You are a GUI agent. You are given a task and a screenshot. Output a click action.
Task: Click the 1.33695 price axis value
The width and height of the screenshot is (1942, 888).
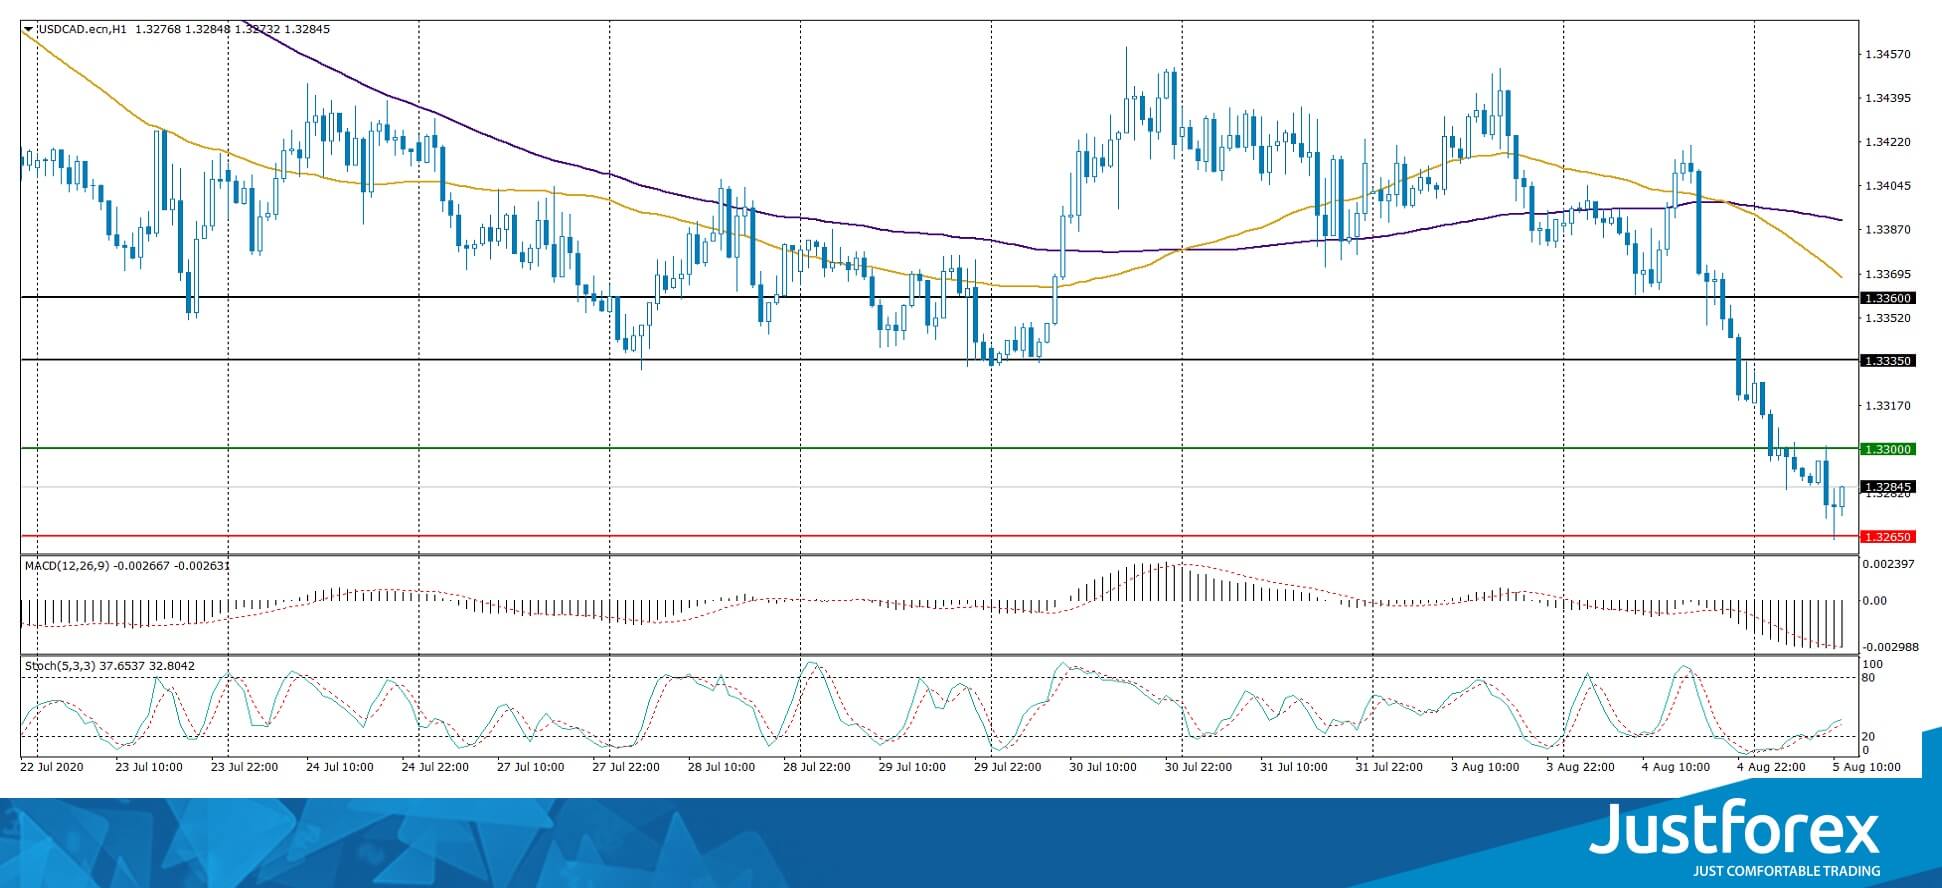point(1888,274)
